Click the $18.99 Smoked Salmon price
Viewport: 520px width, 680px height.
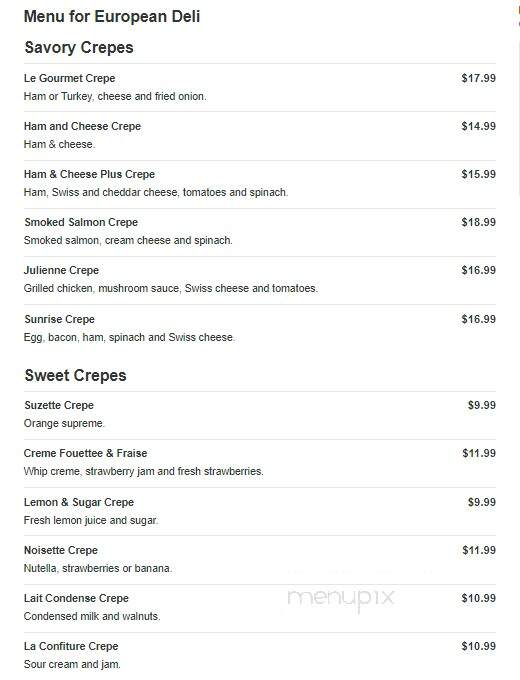pyautogui.click(x=479, y=222)
